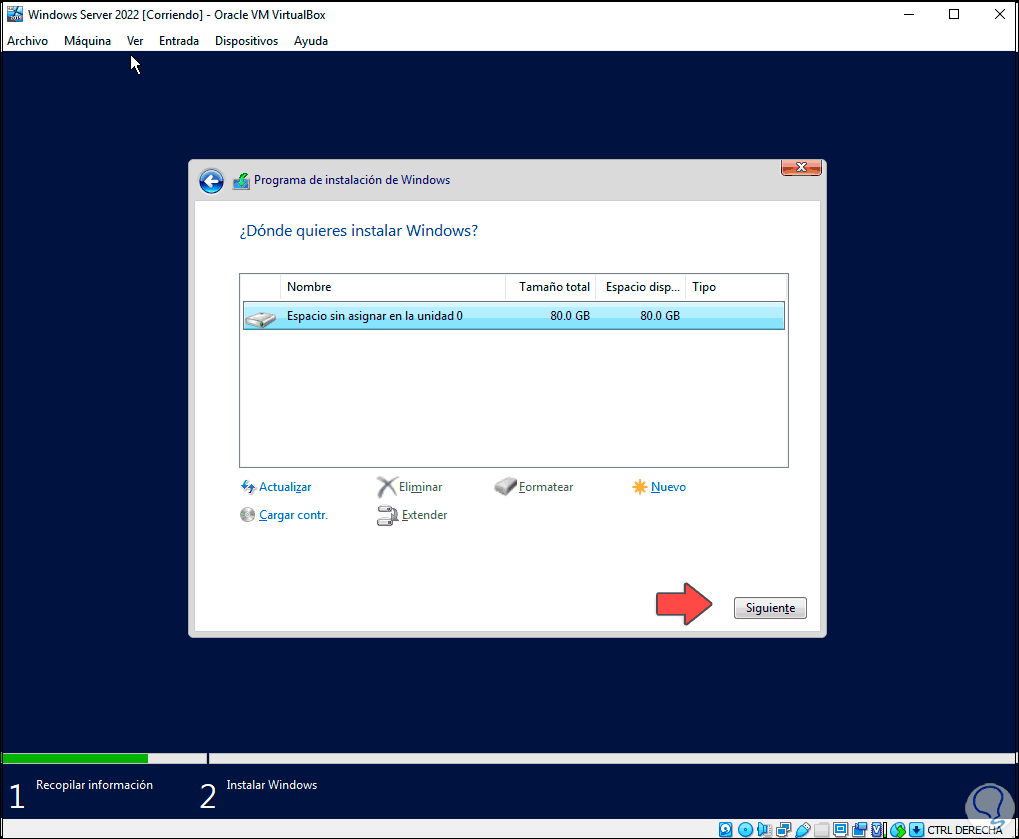Click the hard disk activity indicator

[726, 829]
